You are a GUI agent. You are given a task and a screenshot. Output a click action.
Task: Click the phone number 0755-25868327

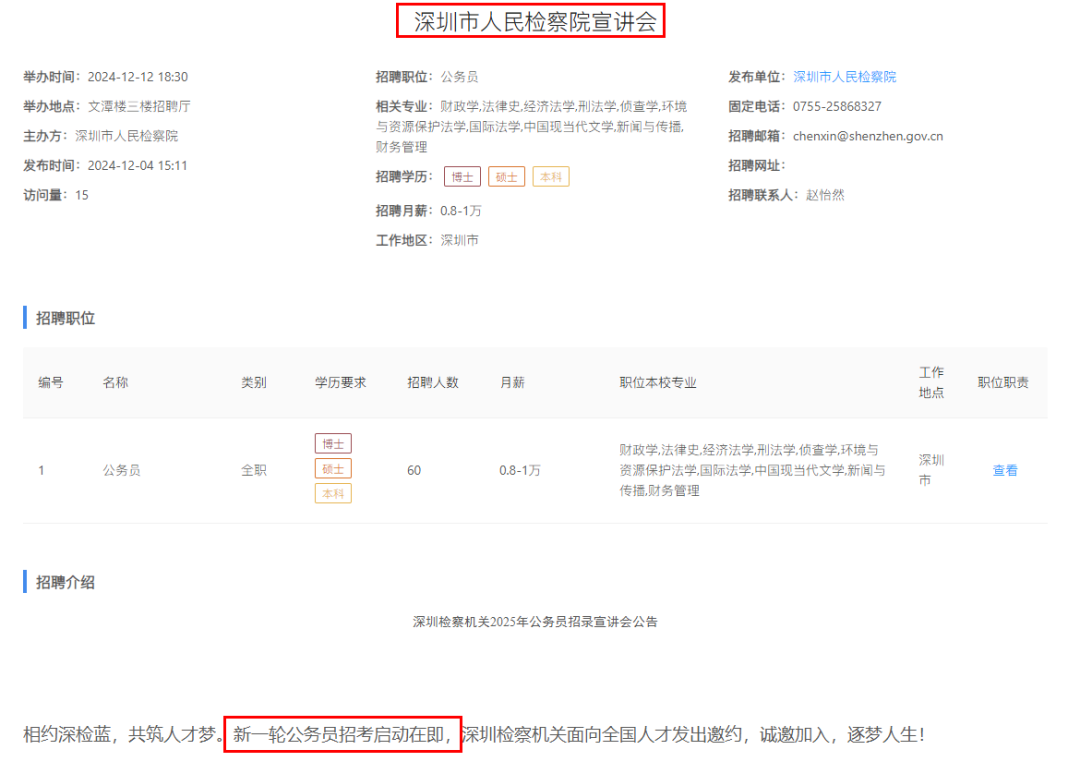[x=837, y=106]
